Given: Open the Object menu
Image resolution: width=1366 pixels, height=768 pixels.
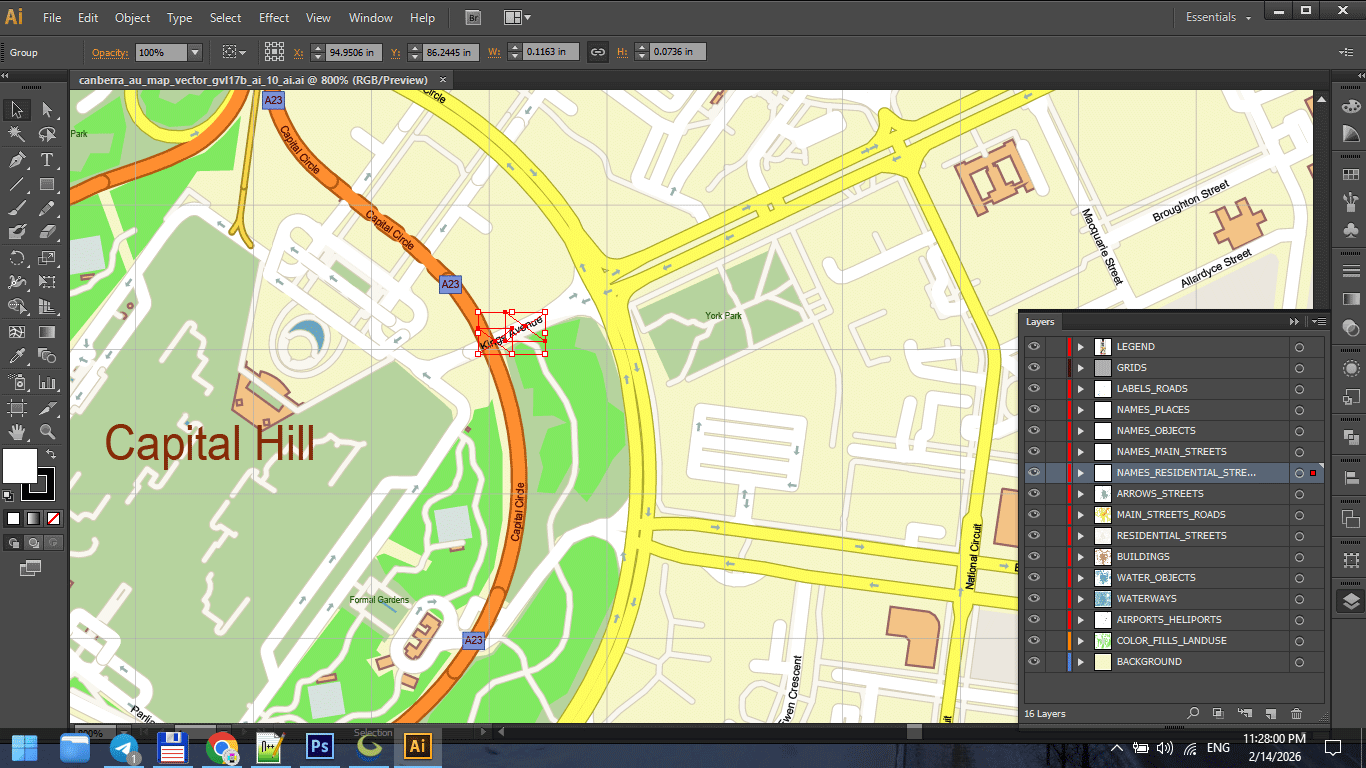Looking at the screenshot, I should (132, 17).
